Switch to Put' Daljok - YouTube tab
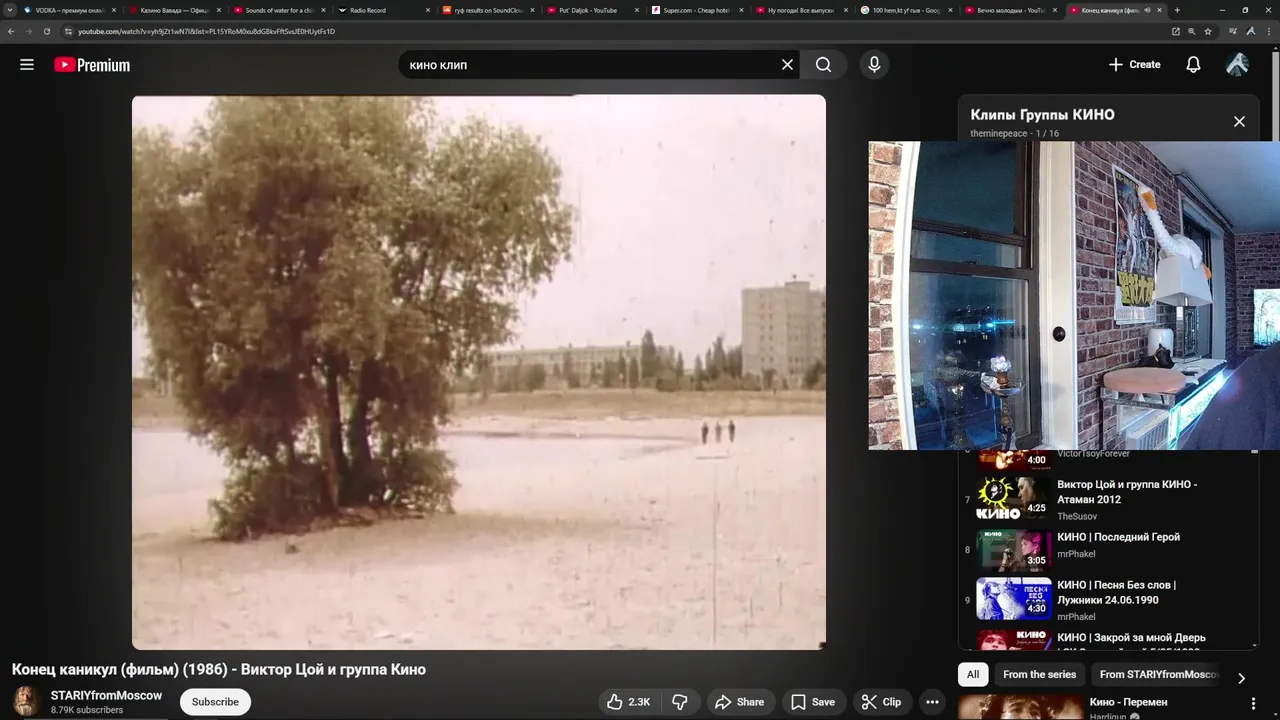Image resolution: width=1280 pixels, height=720 pixels. point(590,10)
